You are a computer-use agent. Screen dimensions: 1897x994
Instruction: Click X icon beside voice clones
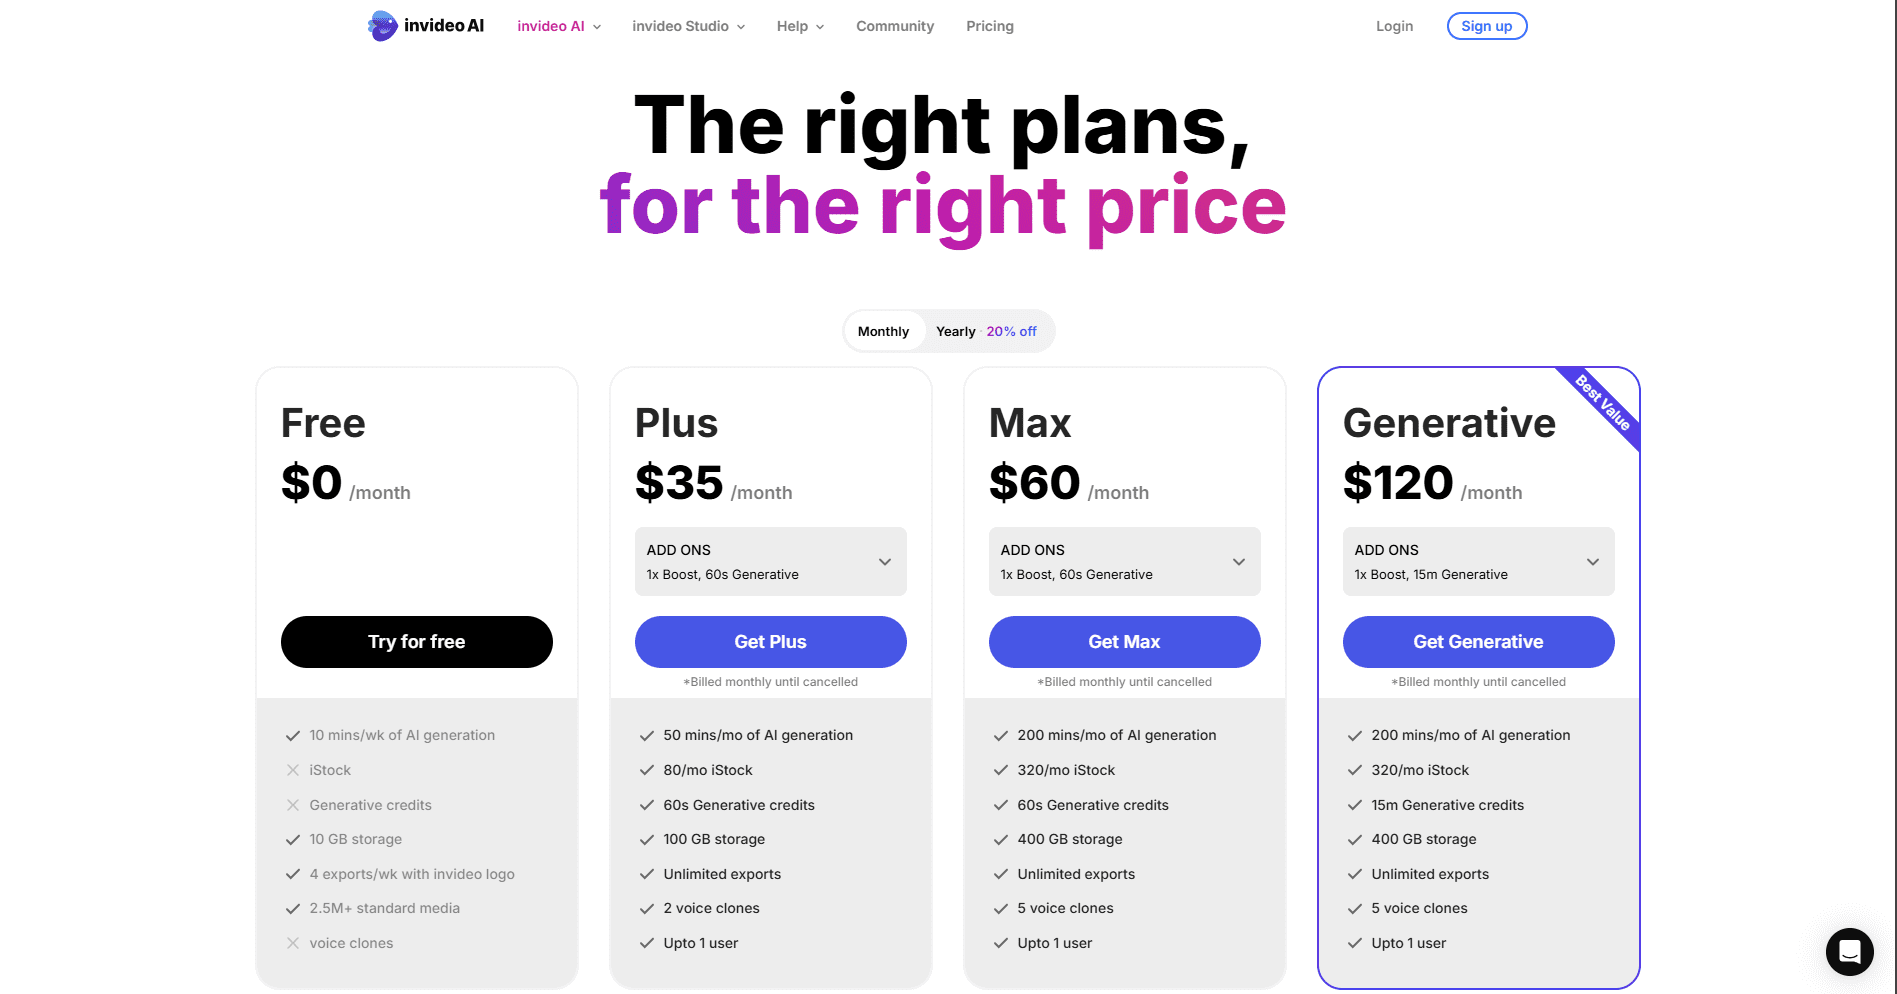pos(293,943)
